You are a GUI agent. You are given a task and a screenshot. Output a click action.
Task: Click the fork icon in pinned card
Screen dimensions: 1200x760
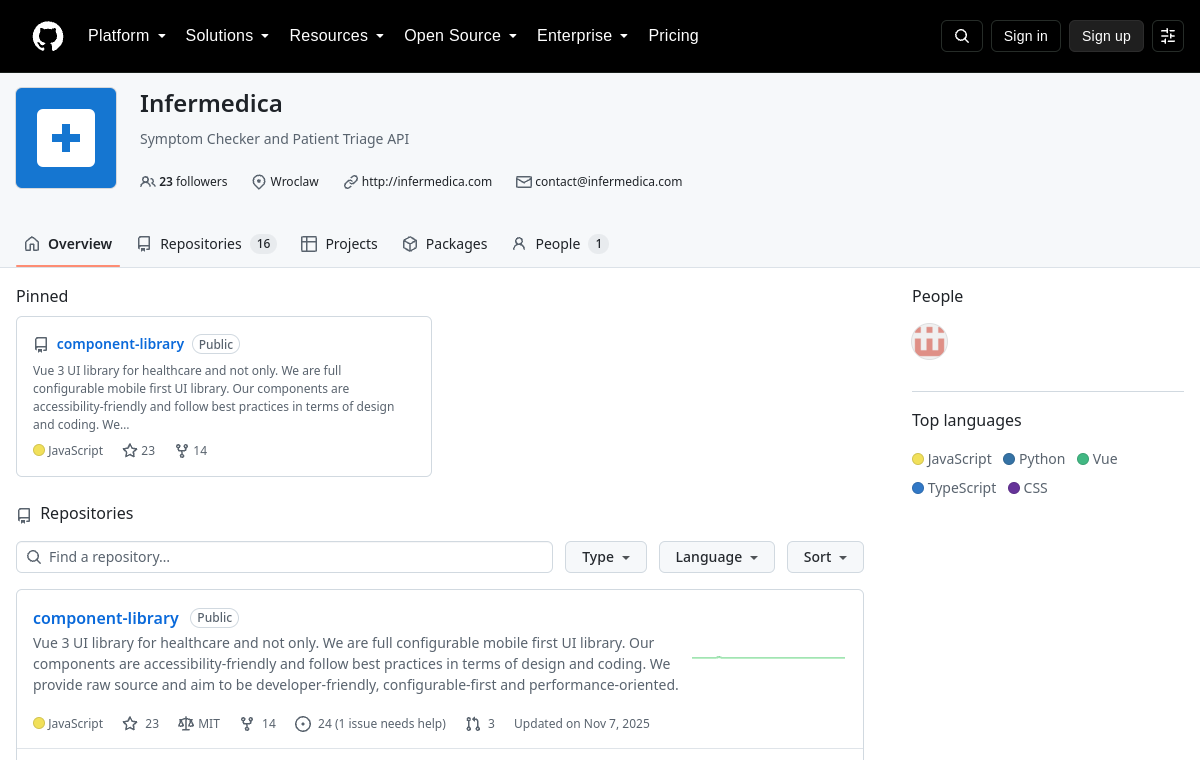click(182, 451)
